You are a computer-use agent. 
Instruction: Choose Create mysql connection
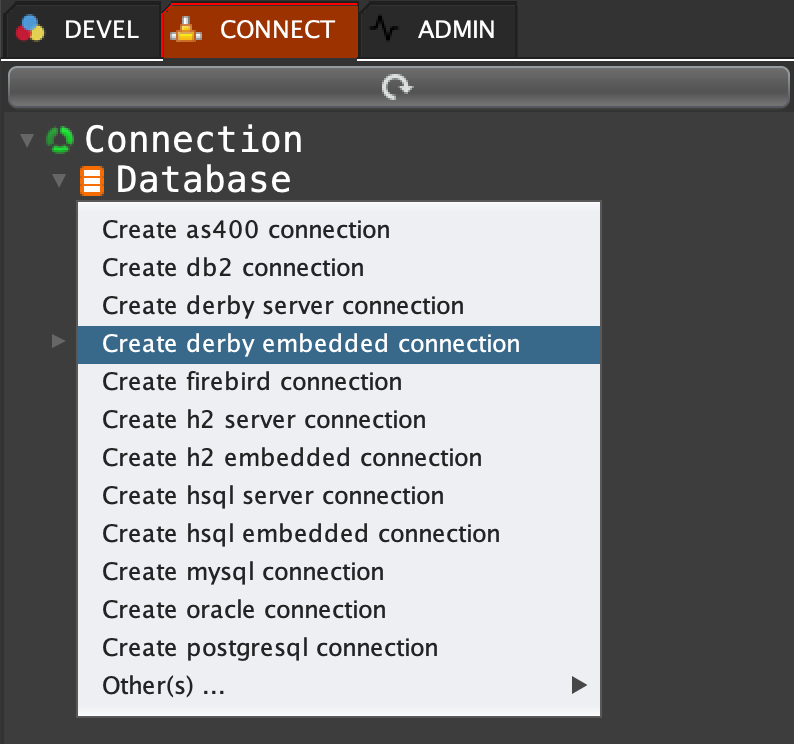coord(243,572)
